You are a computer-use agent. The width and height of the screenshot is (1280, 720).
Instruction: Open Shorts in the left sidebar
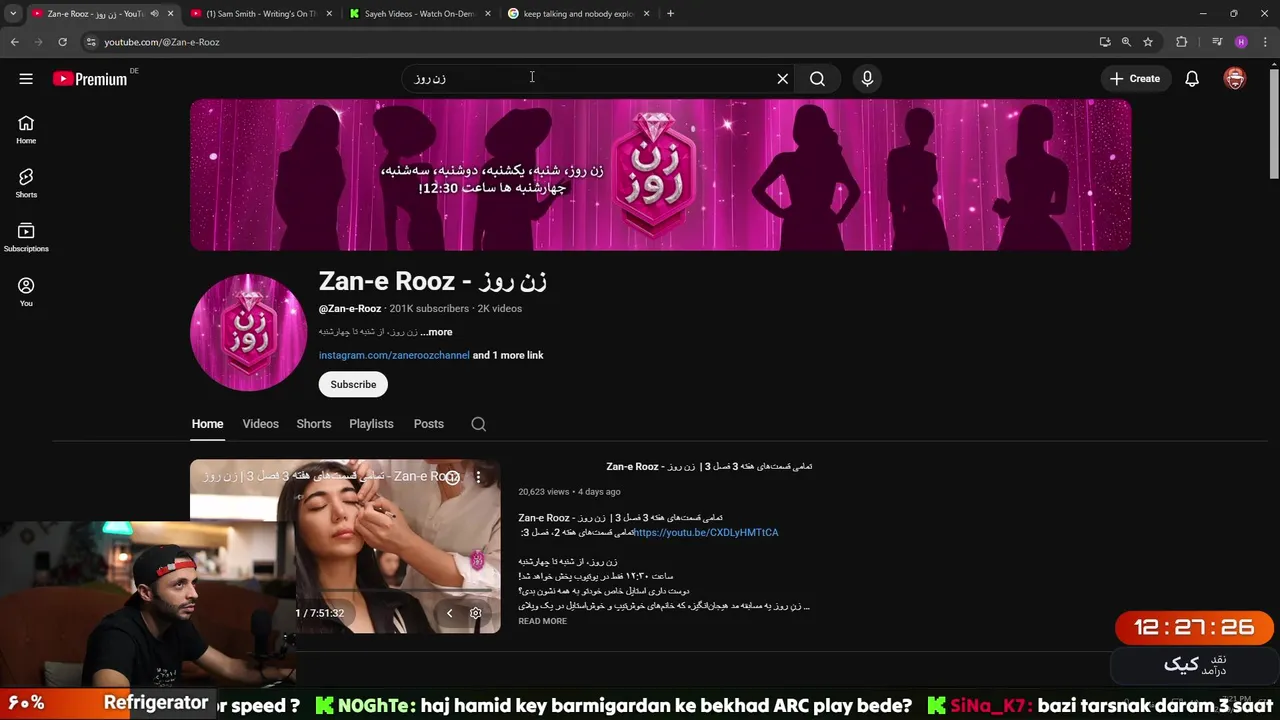(x=26, y=183)
